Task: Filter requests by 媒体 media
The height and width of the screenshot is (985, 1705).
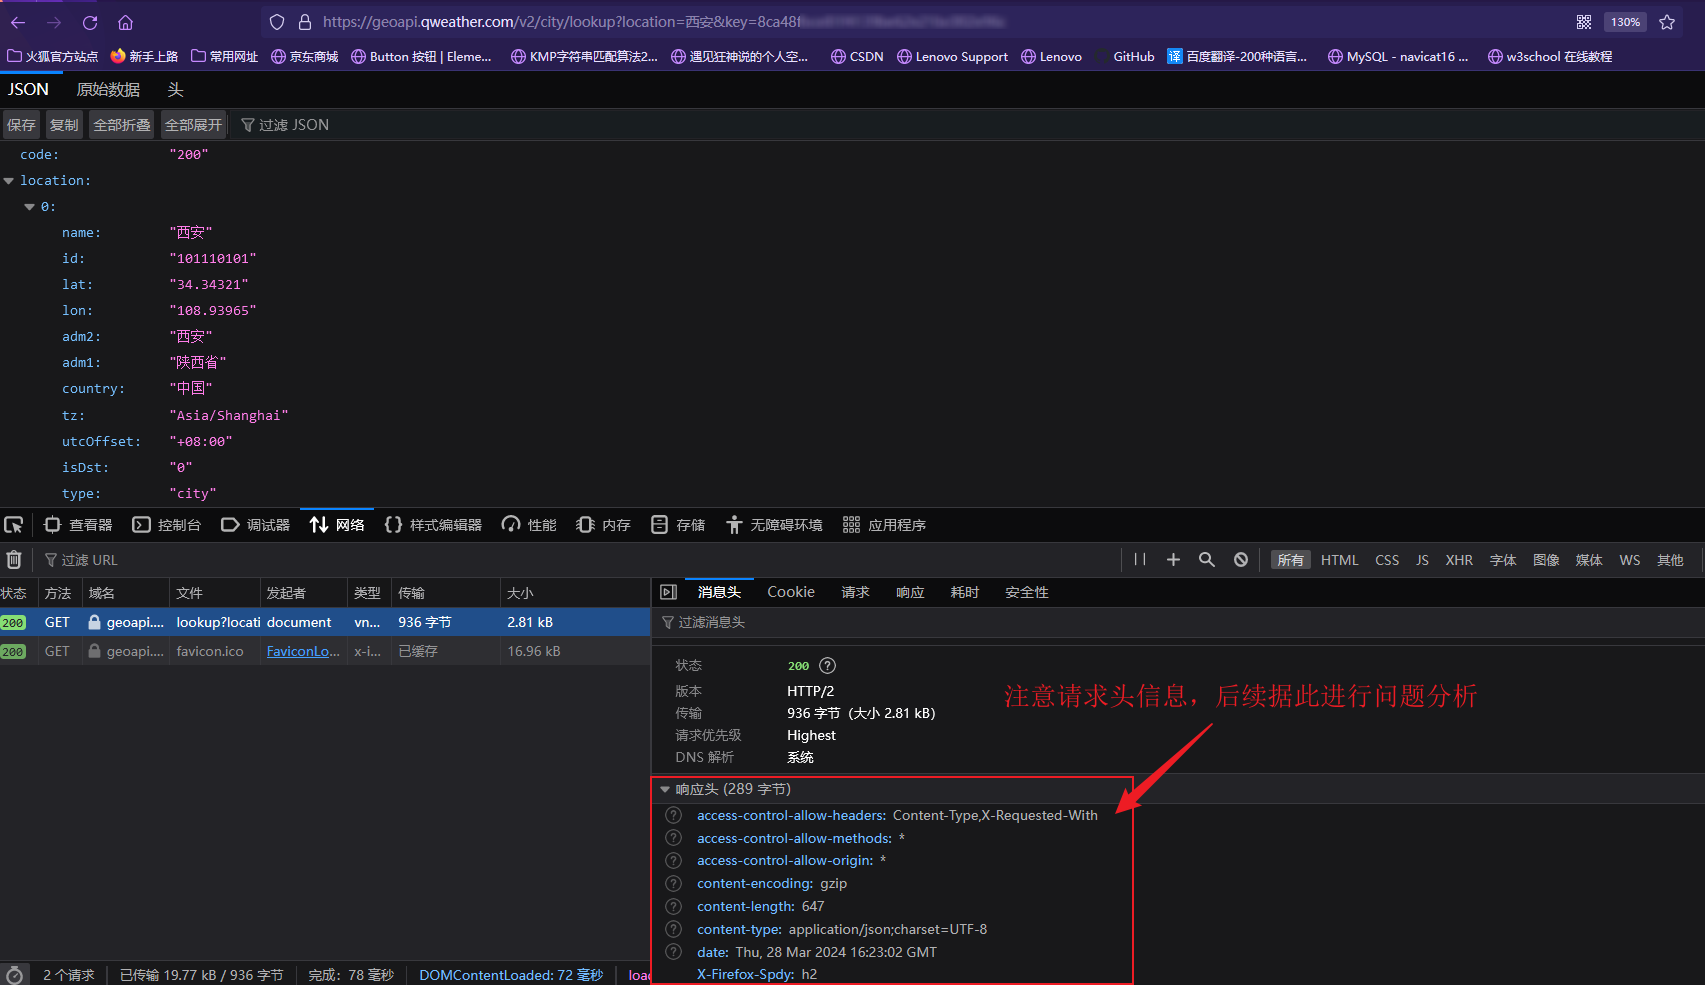Action: [1589, 560]
